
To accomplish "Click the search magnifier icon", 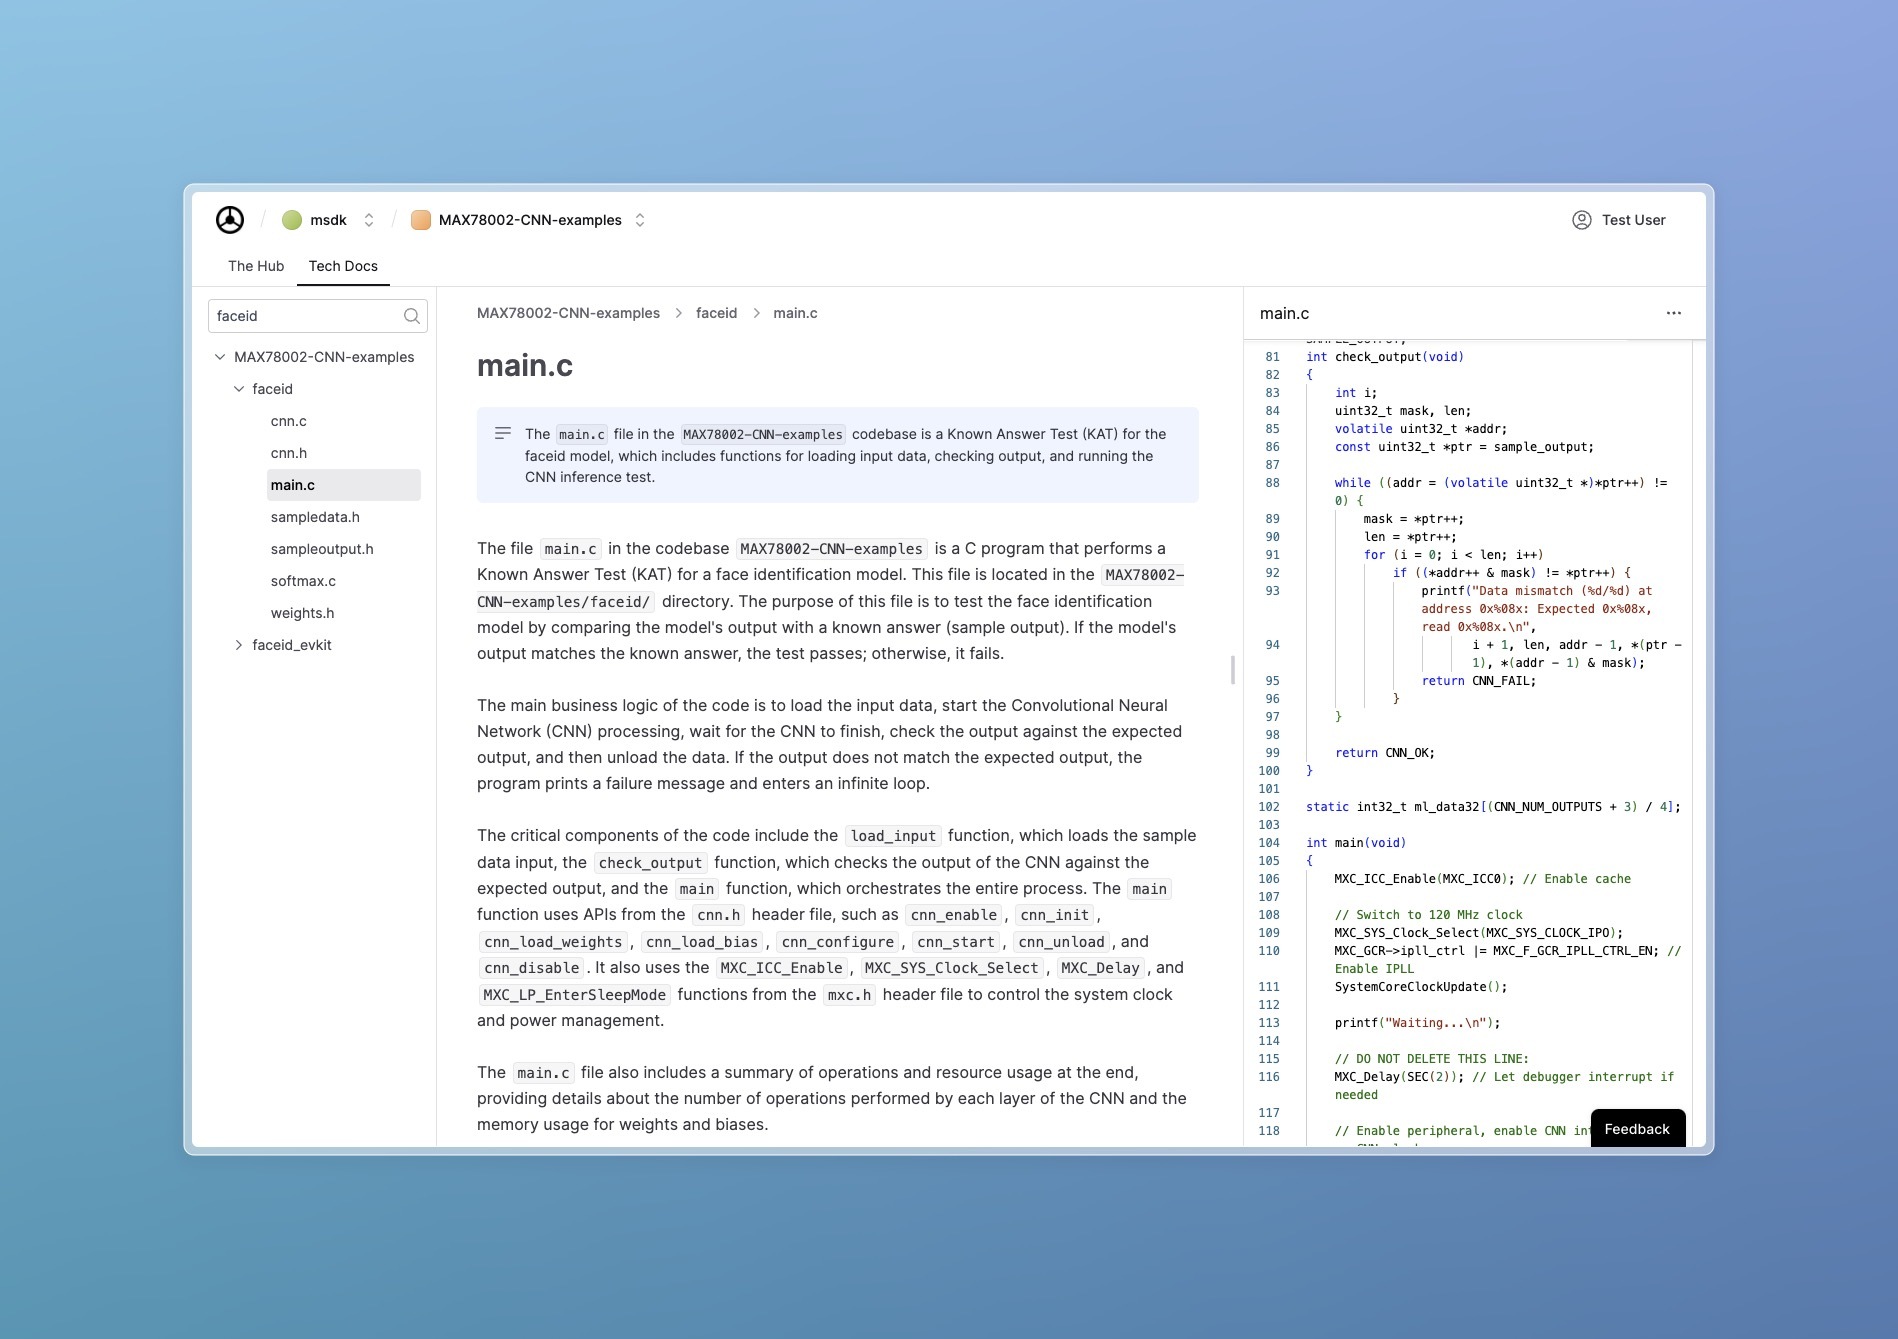I will pyautogui.click(x=411, y=316).
